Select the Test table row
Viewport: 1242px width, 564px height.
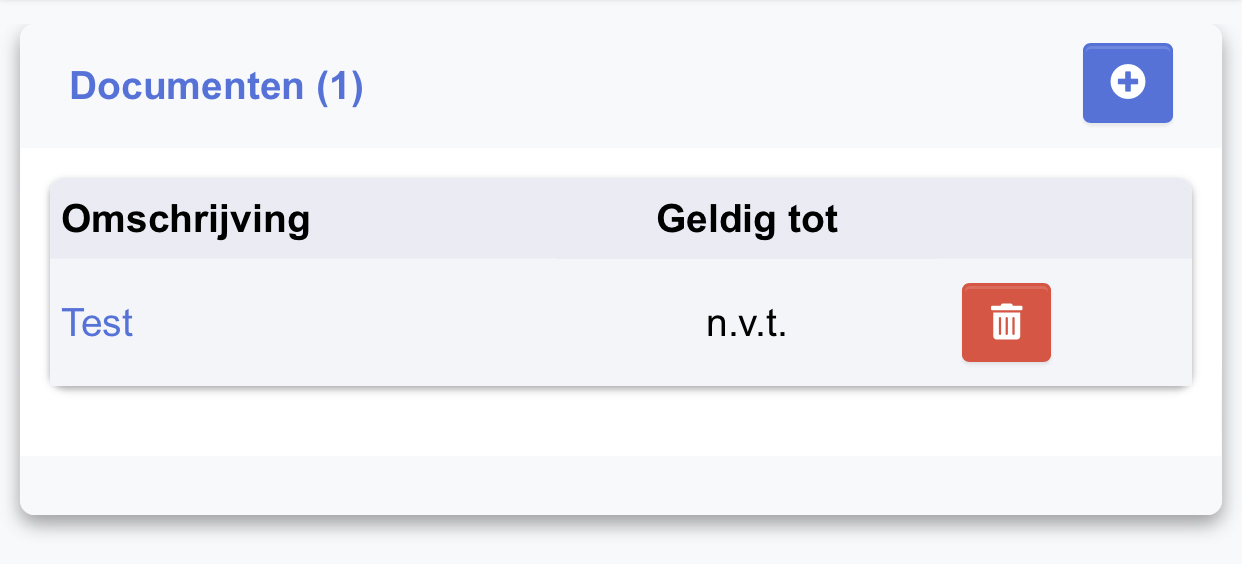click(x=621, y=322)
